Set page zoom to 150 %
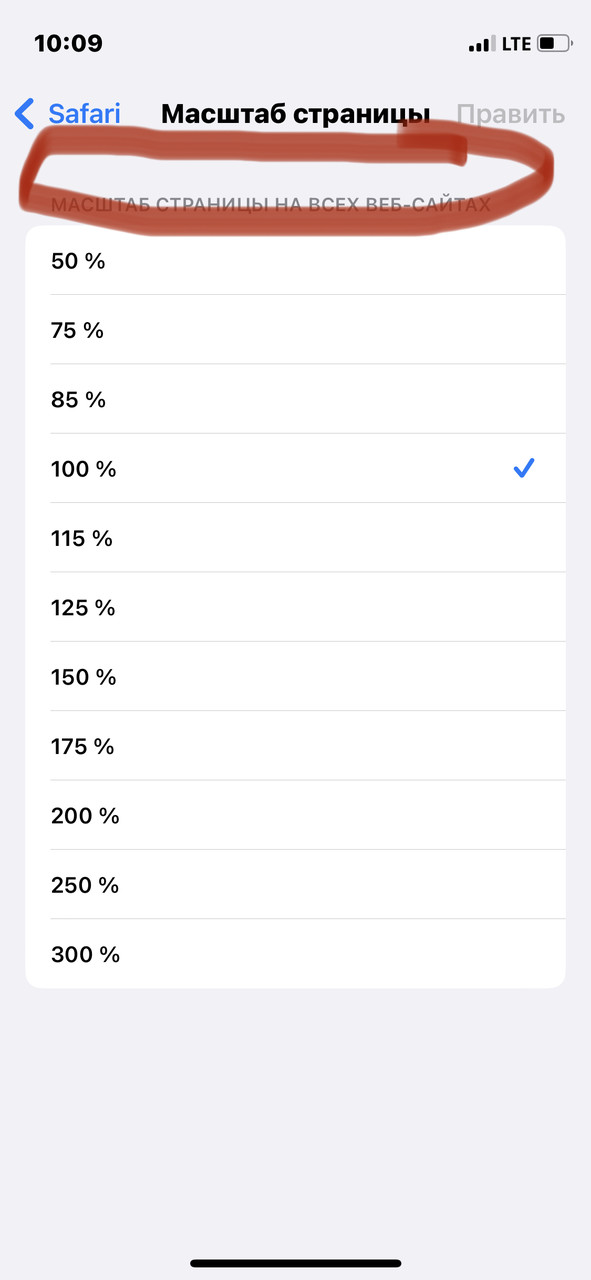 coord(295,677)
